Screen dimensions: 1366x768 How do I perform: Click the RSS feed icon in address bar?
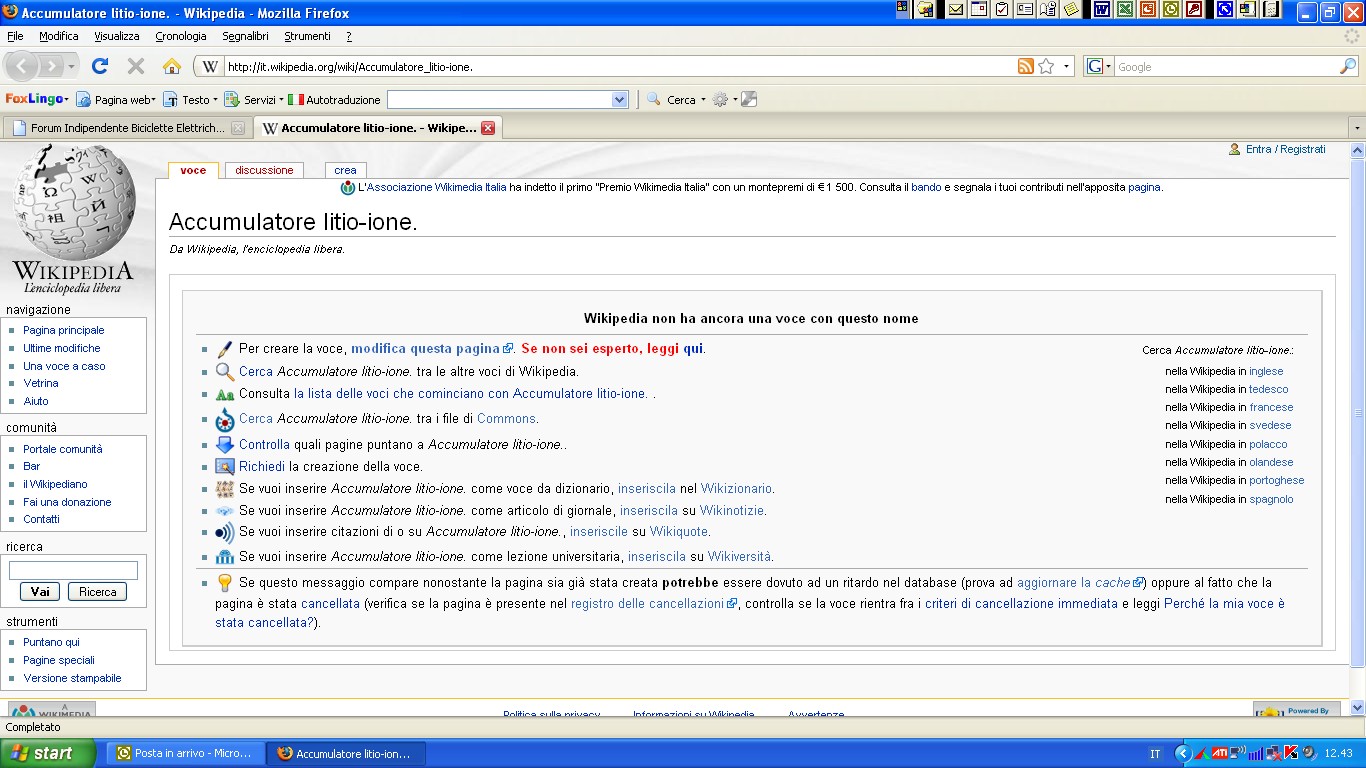(1025, 66)
